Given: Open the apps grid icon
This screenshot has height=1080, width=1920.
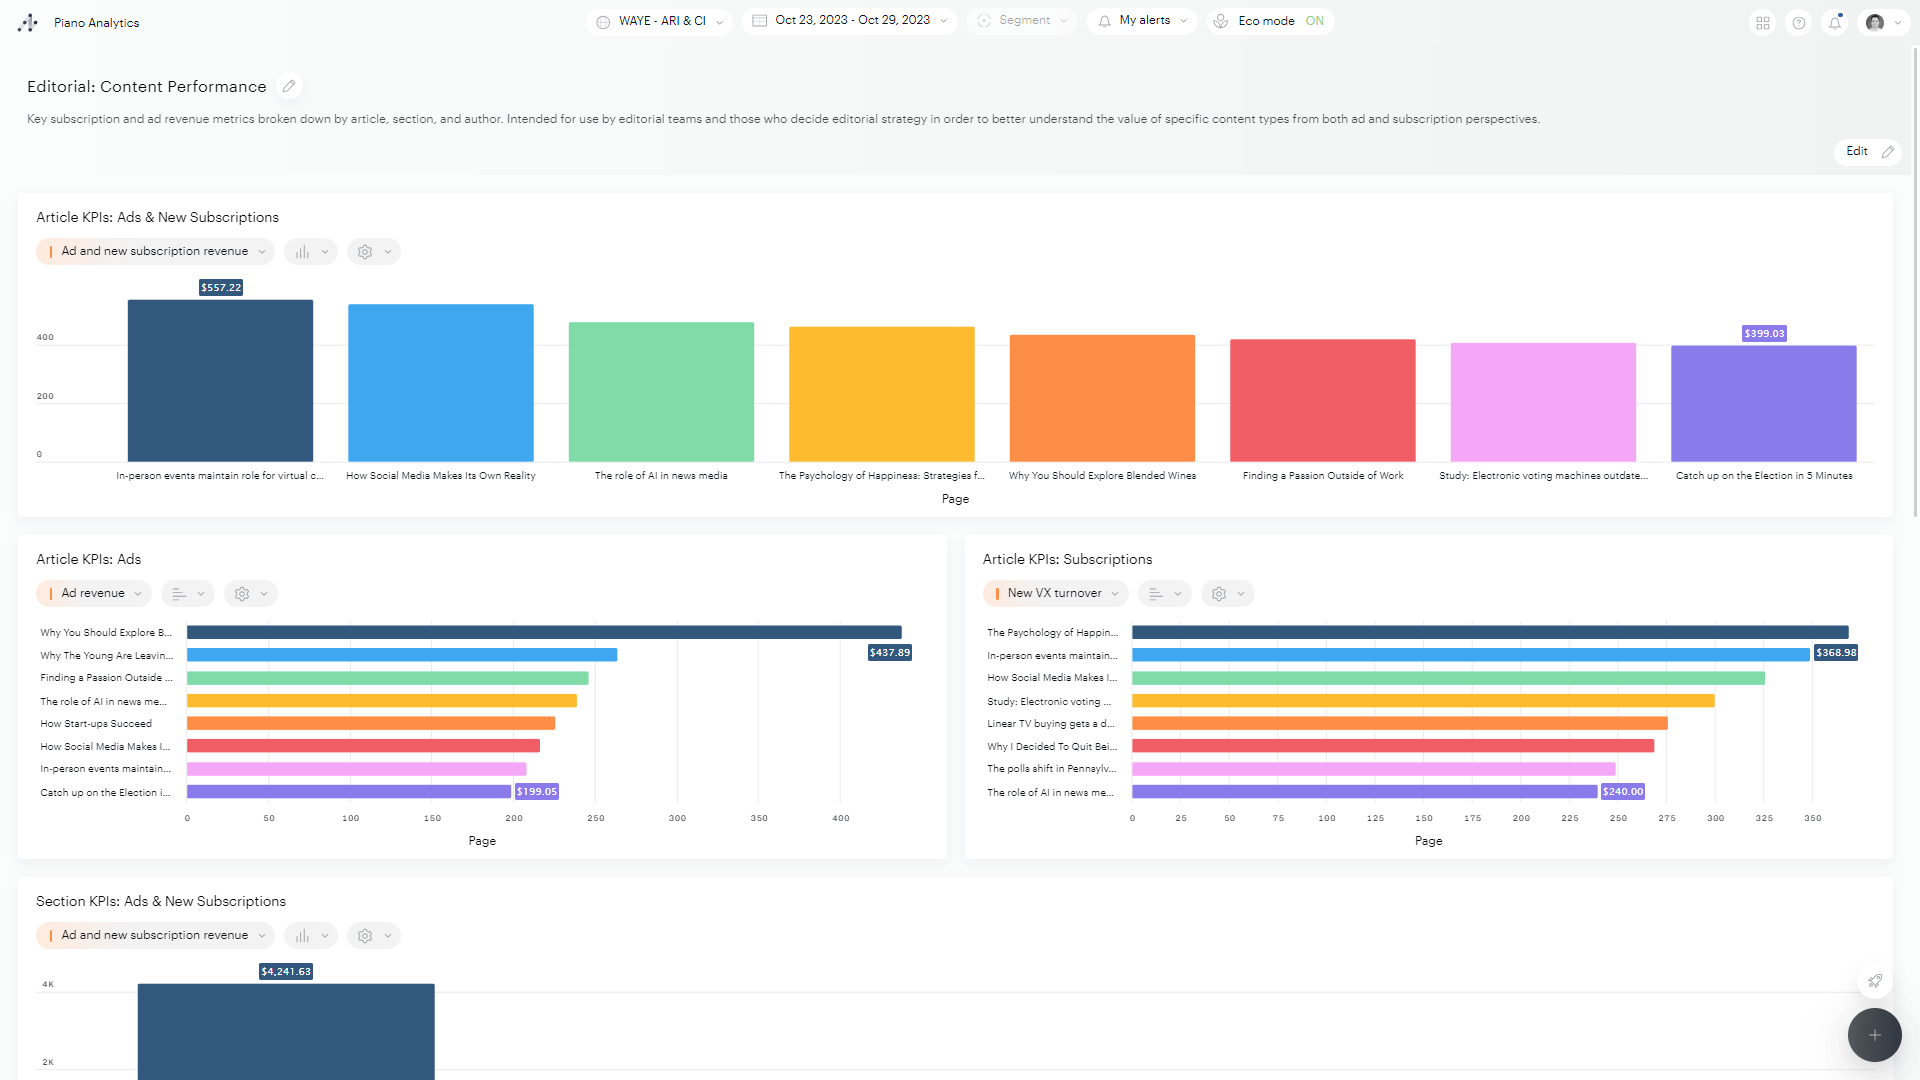Looking at the screenshot, I should pos(1763,22).
